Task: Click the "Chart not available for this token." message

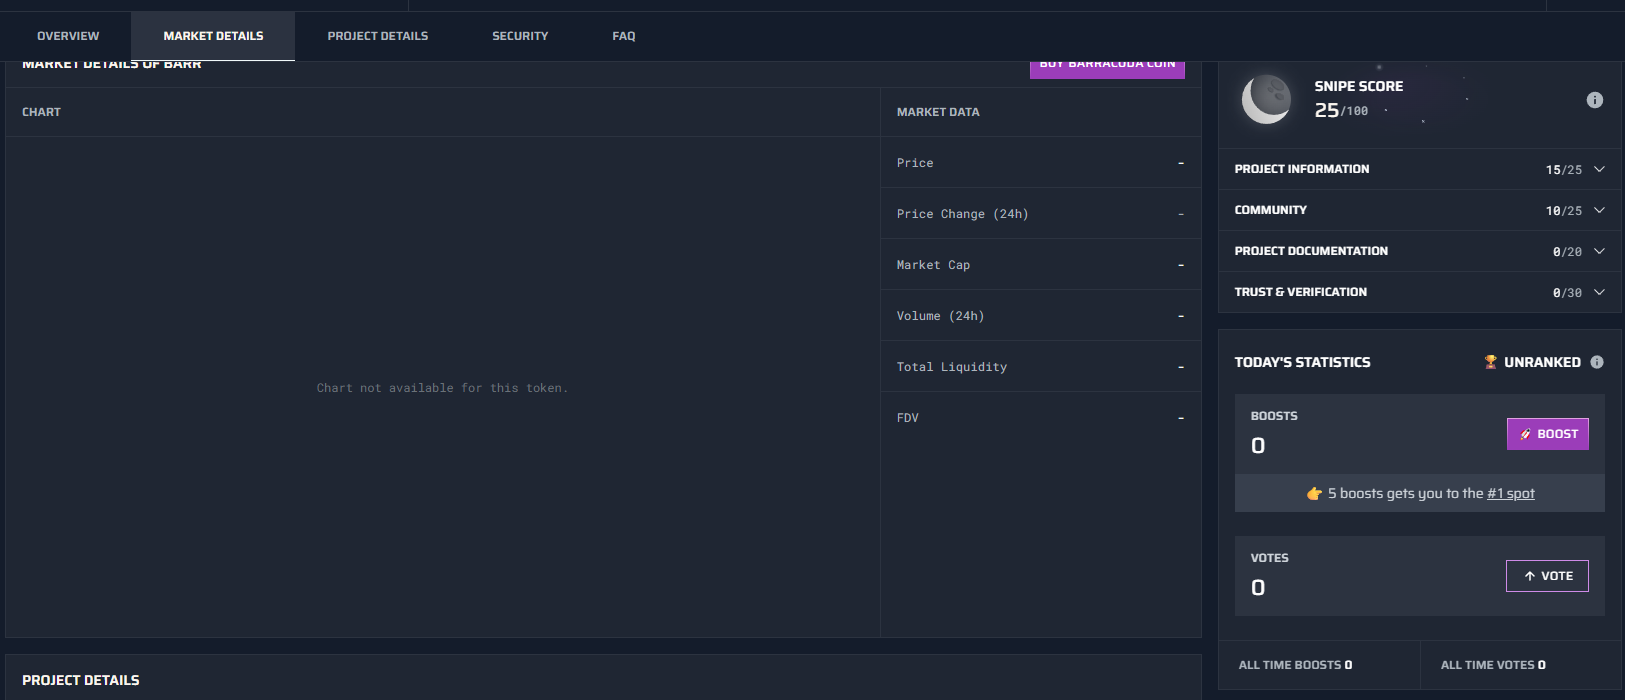Action: click(x=442, y=388)
